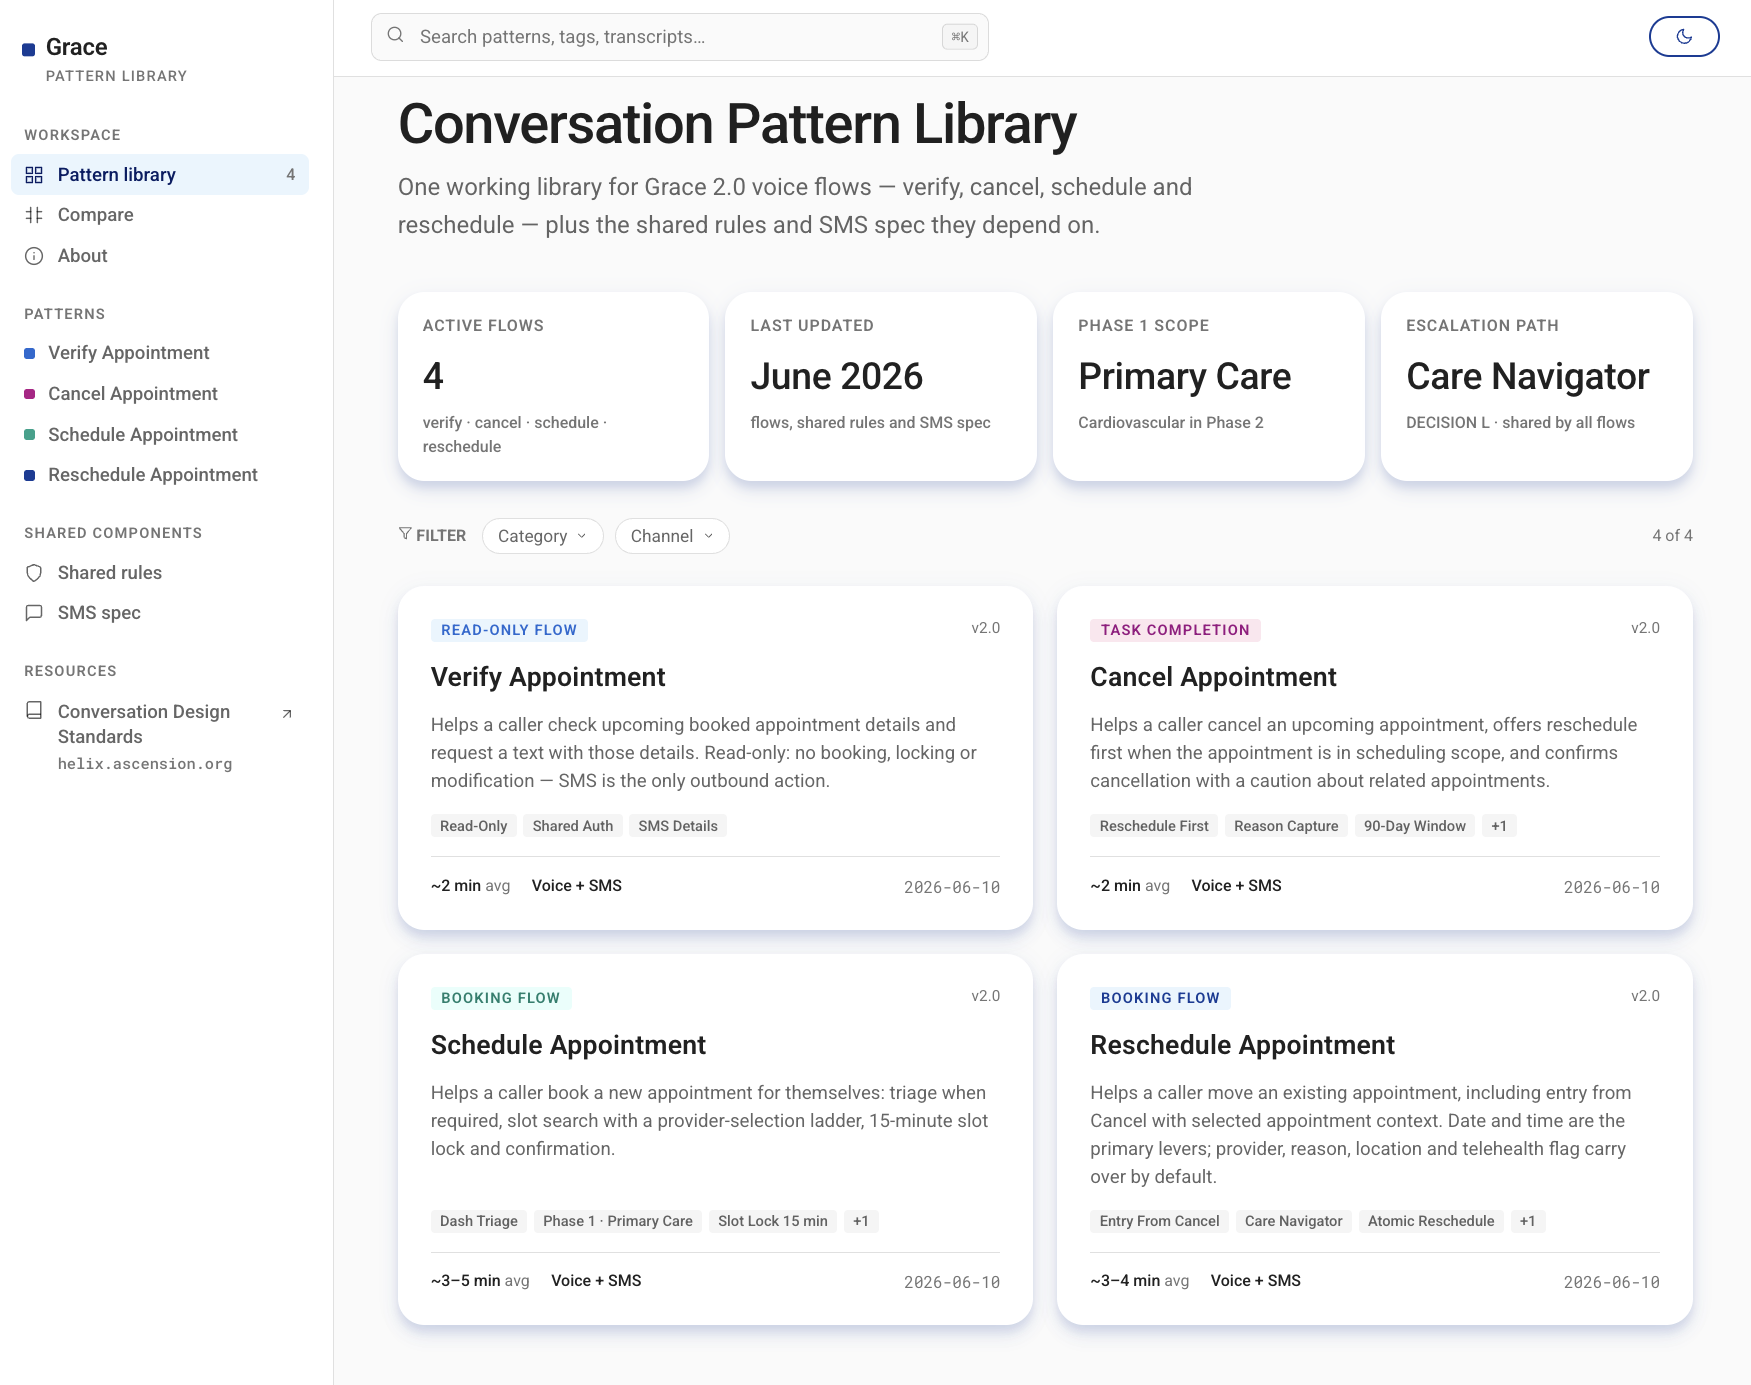Expand +1 tags on Reschedule Appointment card
Image resolution: width=1751 pixels, height=1385 pixels.
tap(1528, 1221)
